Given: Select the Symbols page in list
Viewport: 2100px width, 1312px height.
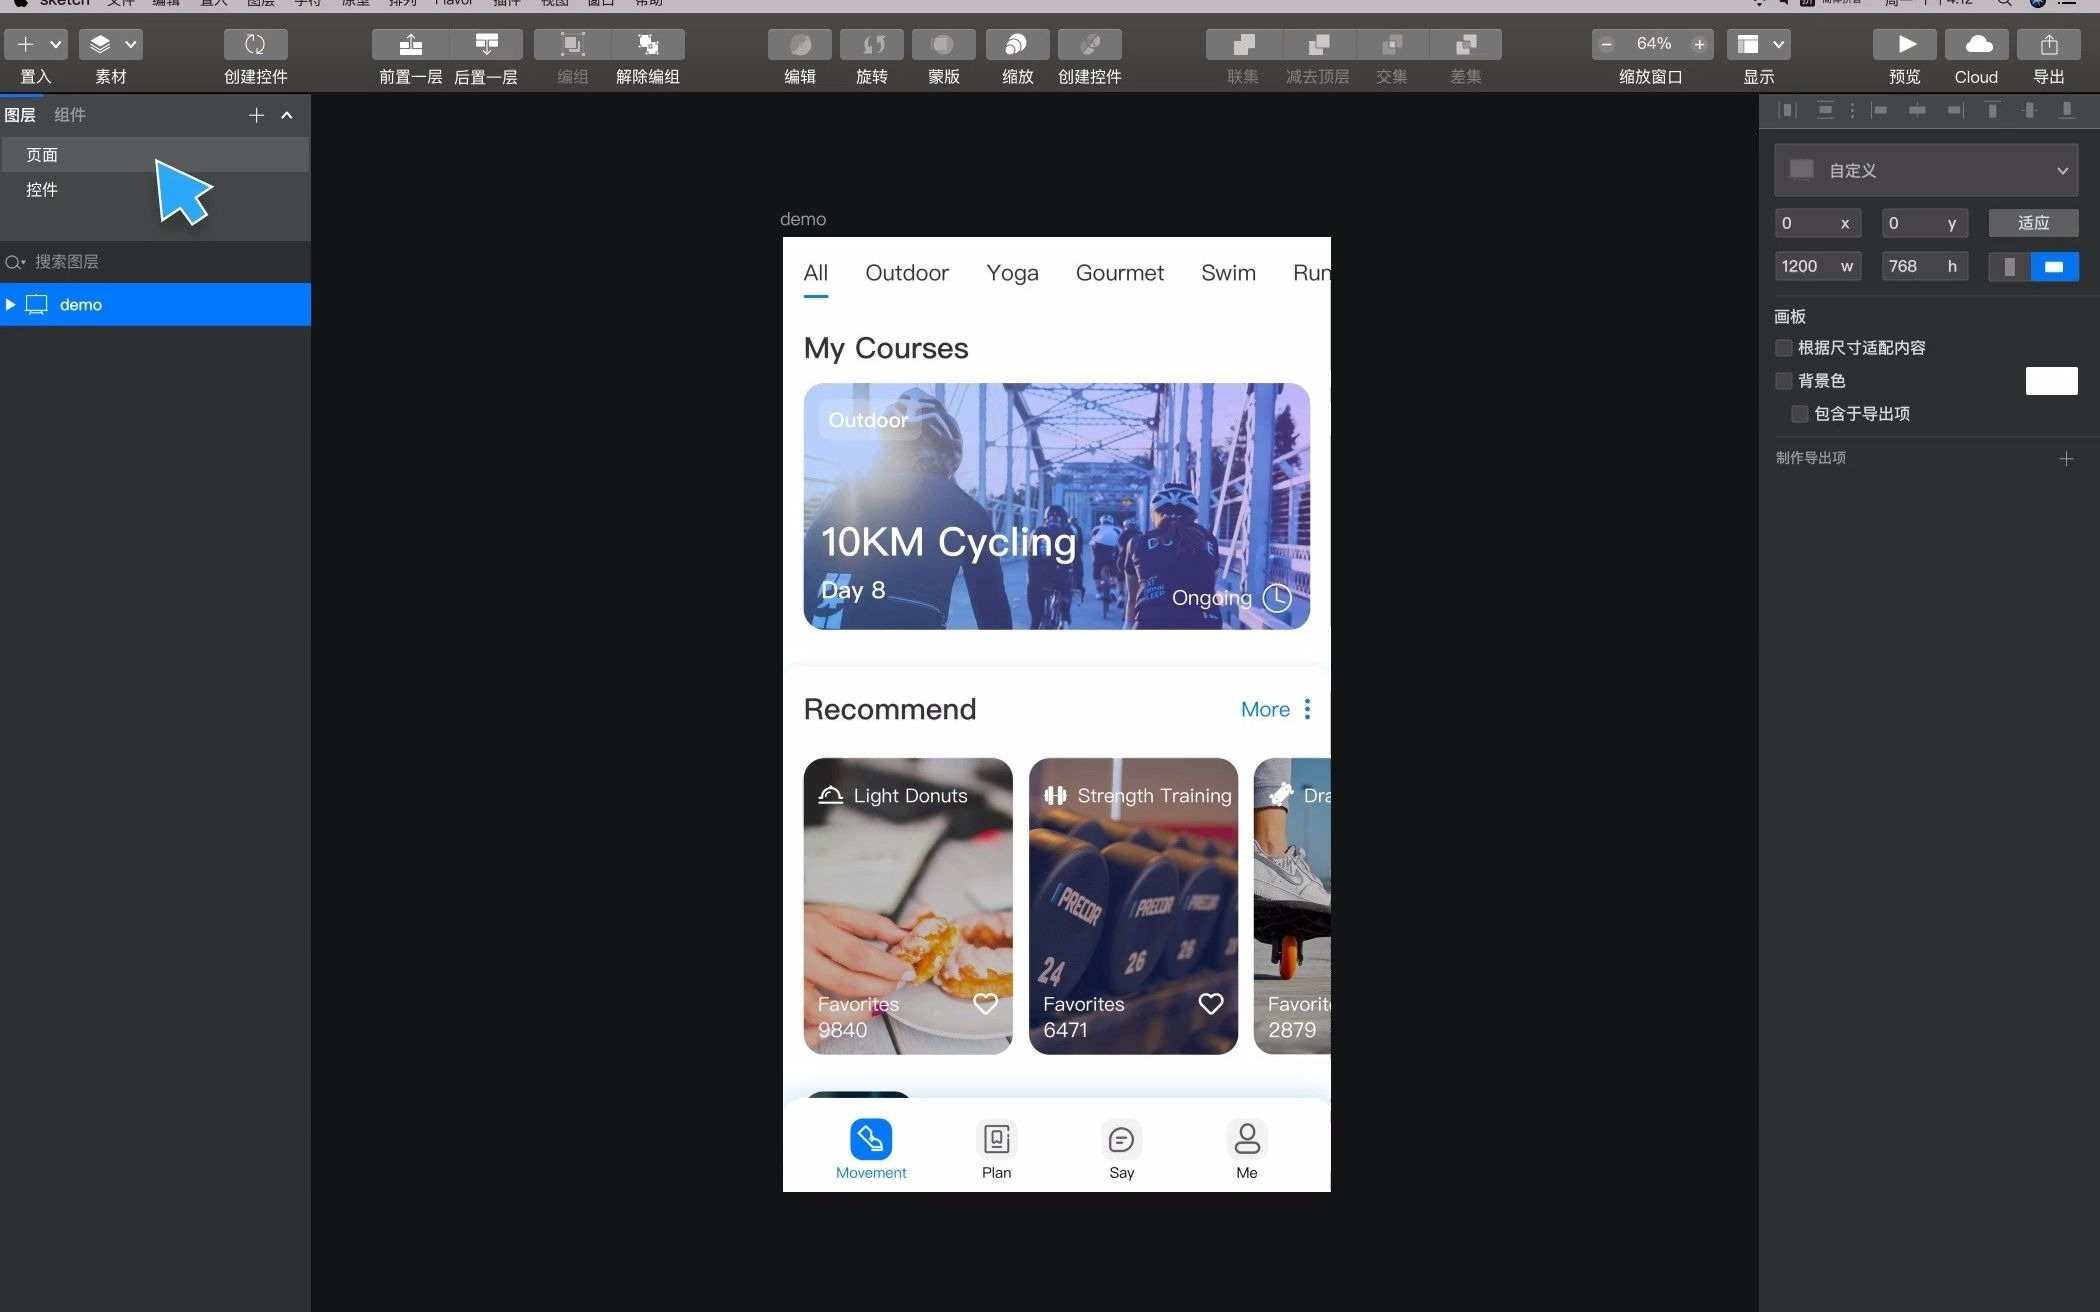Looking at the screenshot, I should 42,190.
